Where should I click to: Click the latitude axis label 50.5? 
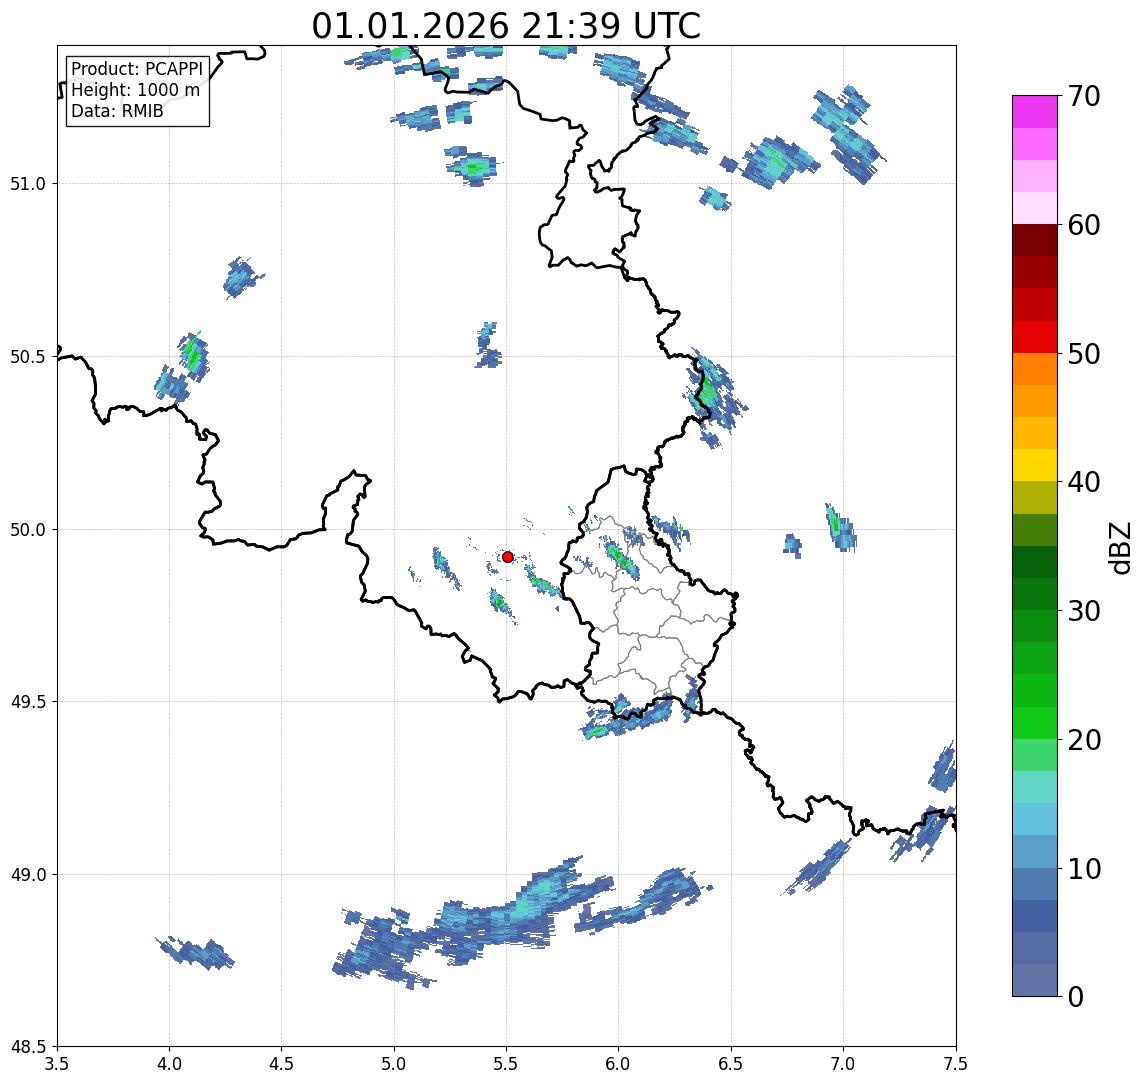[x=28, y=357]
